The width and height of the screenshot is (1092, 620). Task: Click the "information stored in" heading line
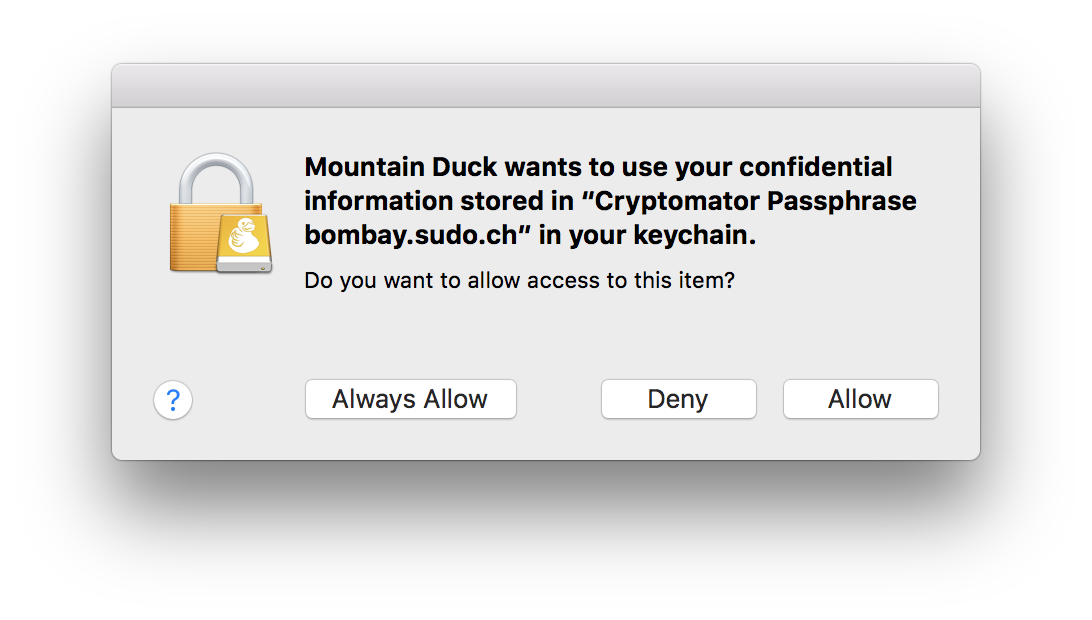click(x=439, y=201)
